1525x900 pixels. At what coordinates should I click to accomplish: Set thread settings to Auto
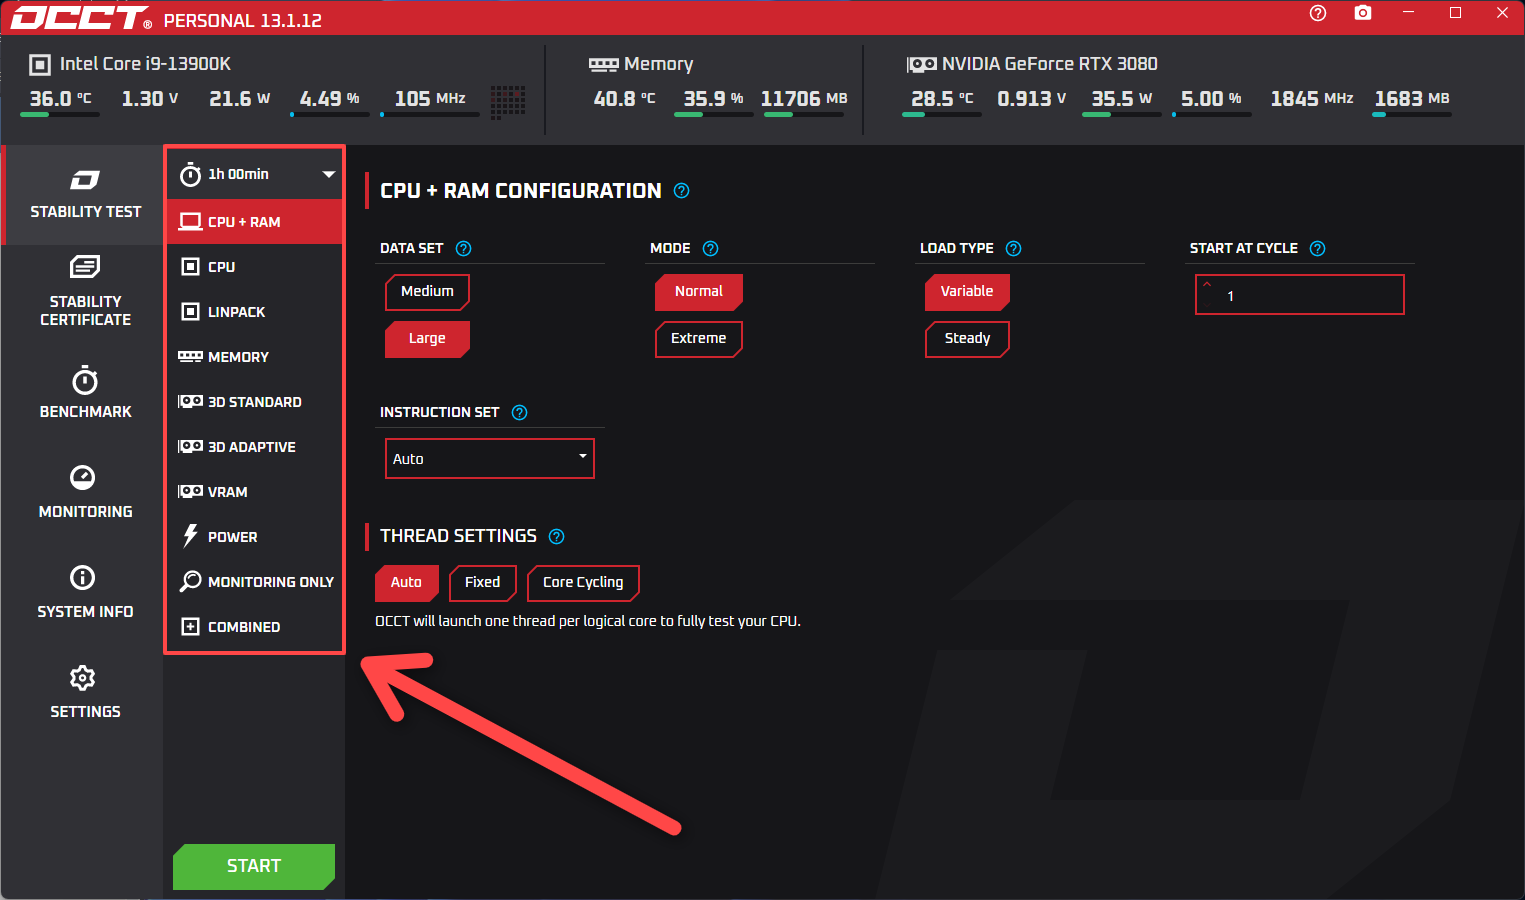[x=406, y=583]
